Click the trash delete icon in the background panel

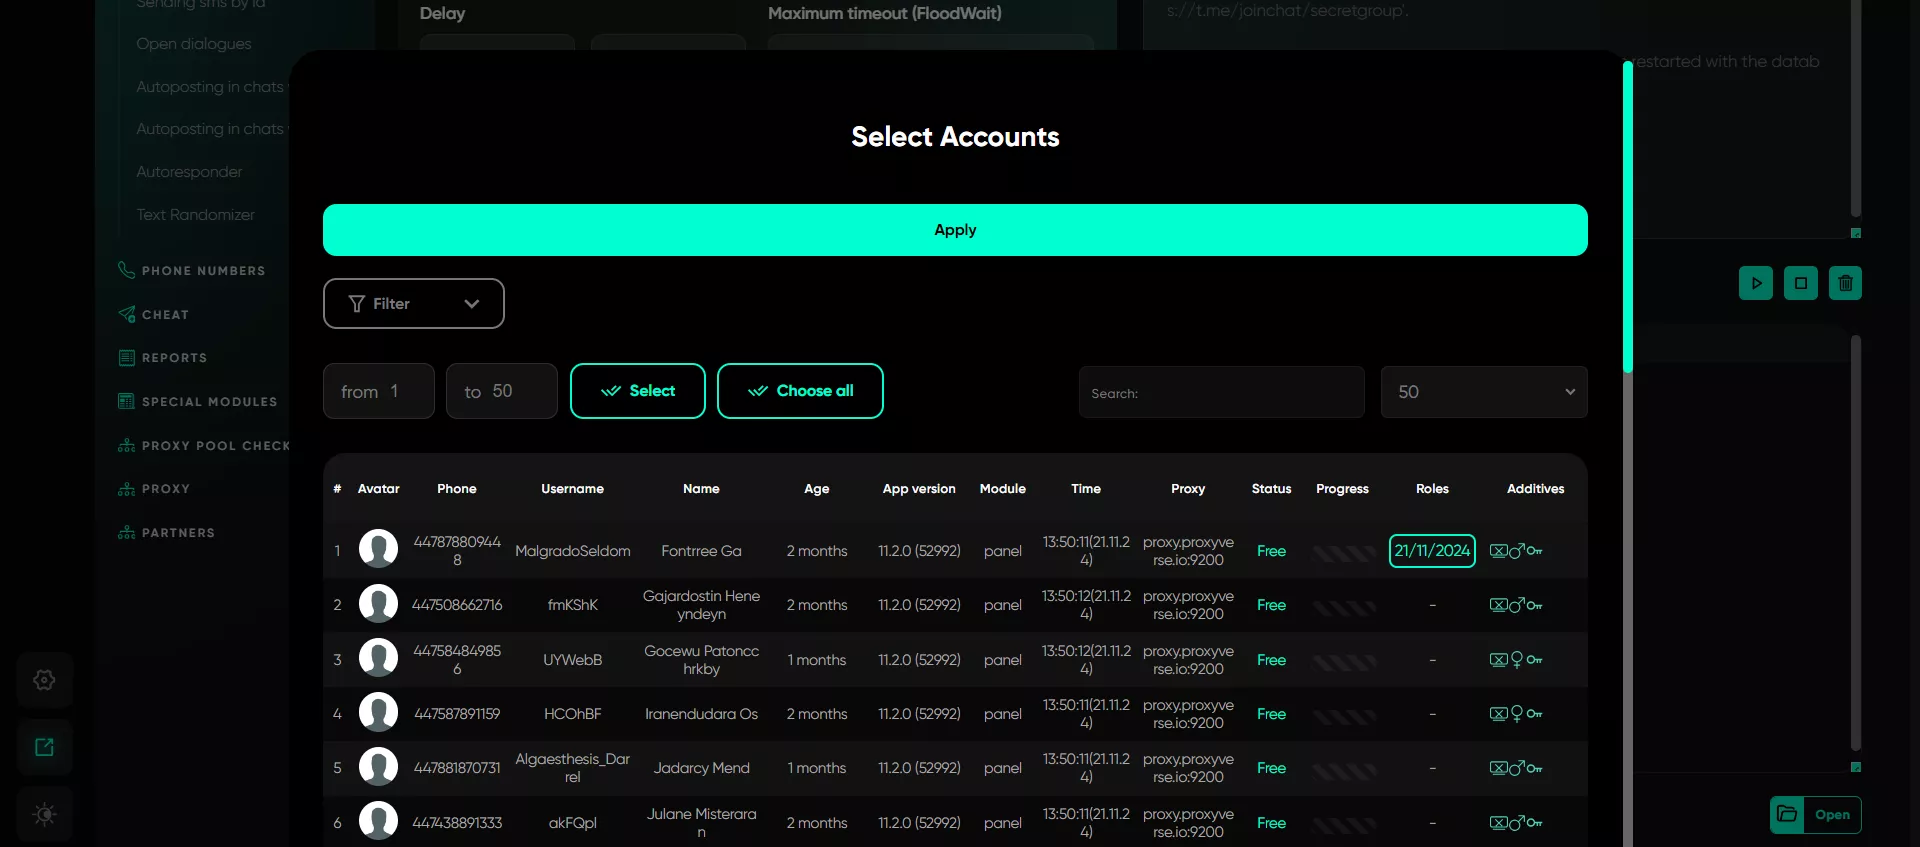1846,283
